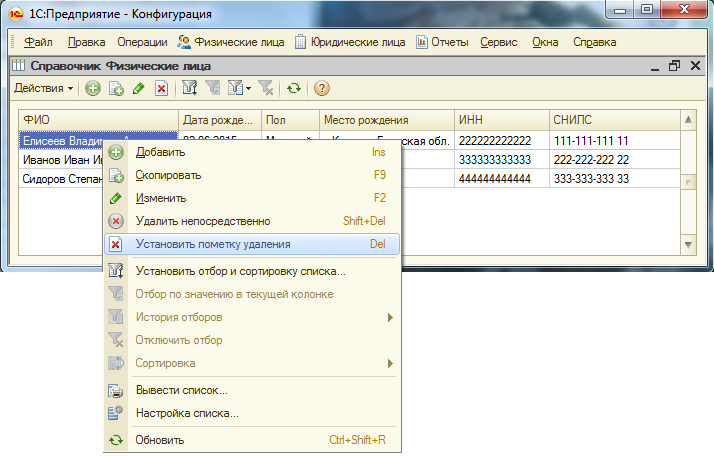714x456 pixels.
Task: Open the Действия dropdown menu
Action: click(x=43, y=88)
